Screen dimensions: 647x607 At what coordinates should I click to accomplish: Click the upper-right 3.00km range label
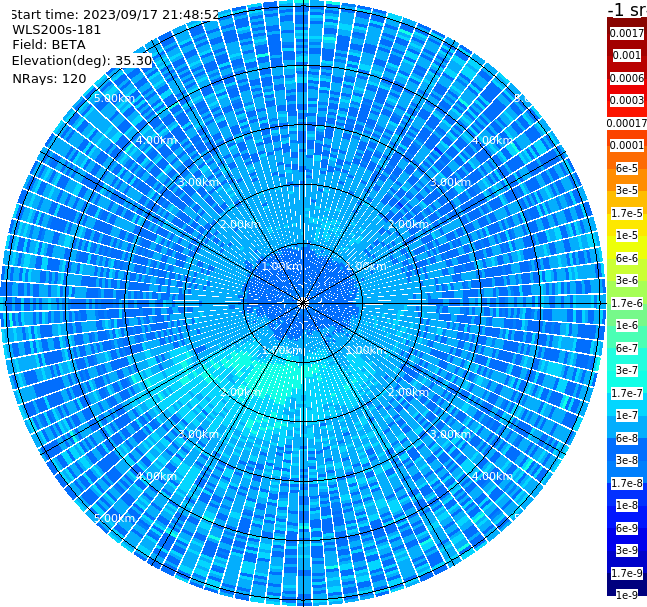450,182
